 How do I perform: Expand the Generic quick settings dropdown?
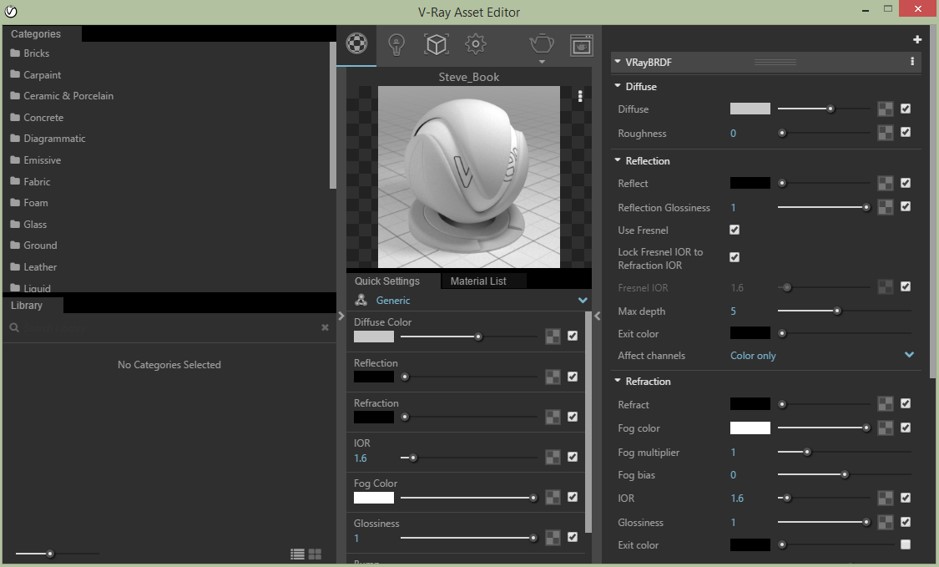click(582, 300)
